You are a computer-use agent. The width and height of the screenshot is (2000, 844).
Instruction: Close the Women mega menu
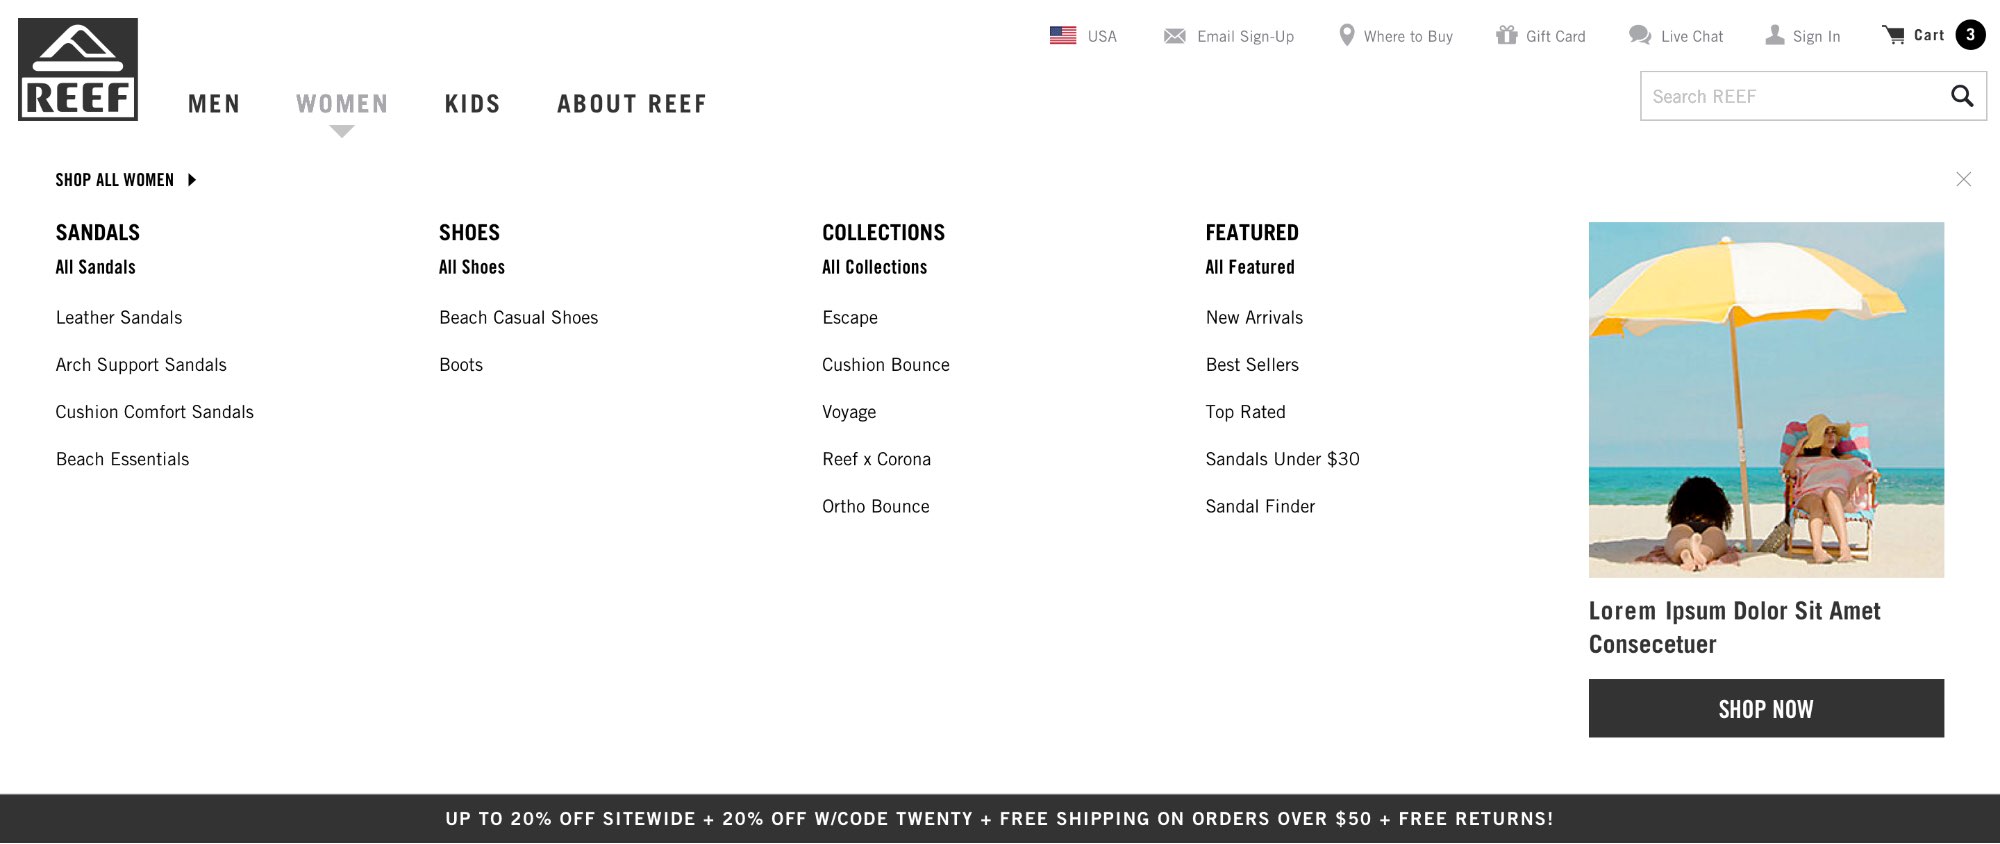(x=1964, y=179)
